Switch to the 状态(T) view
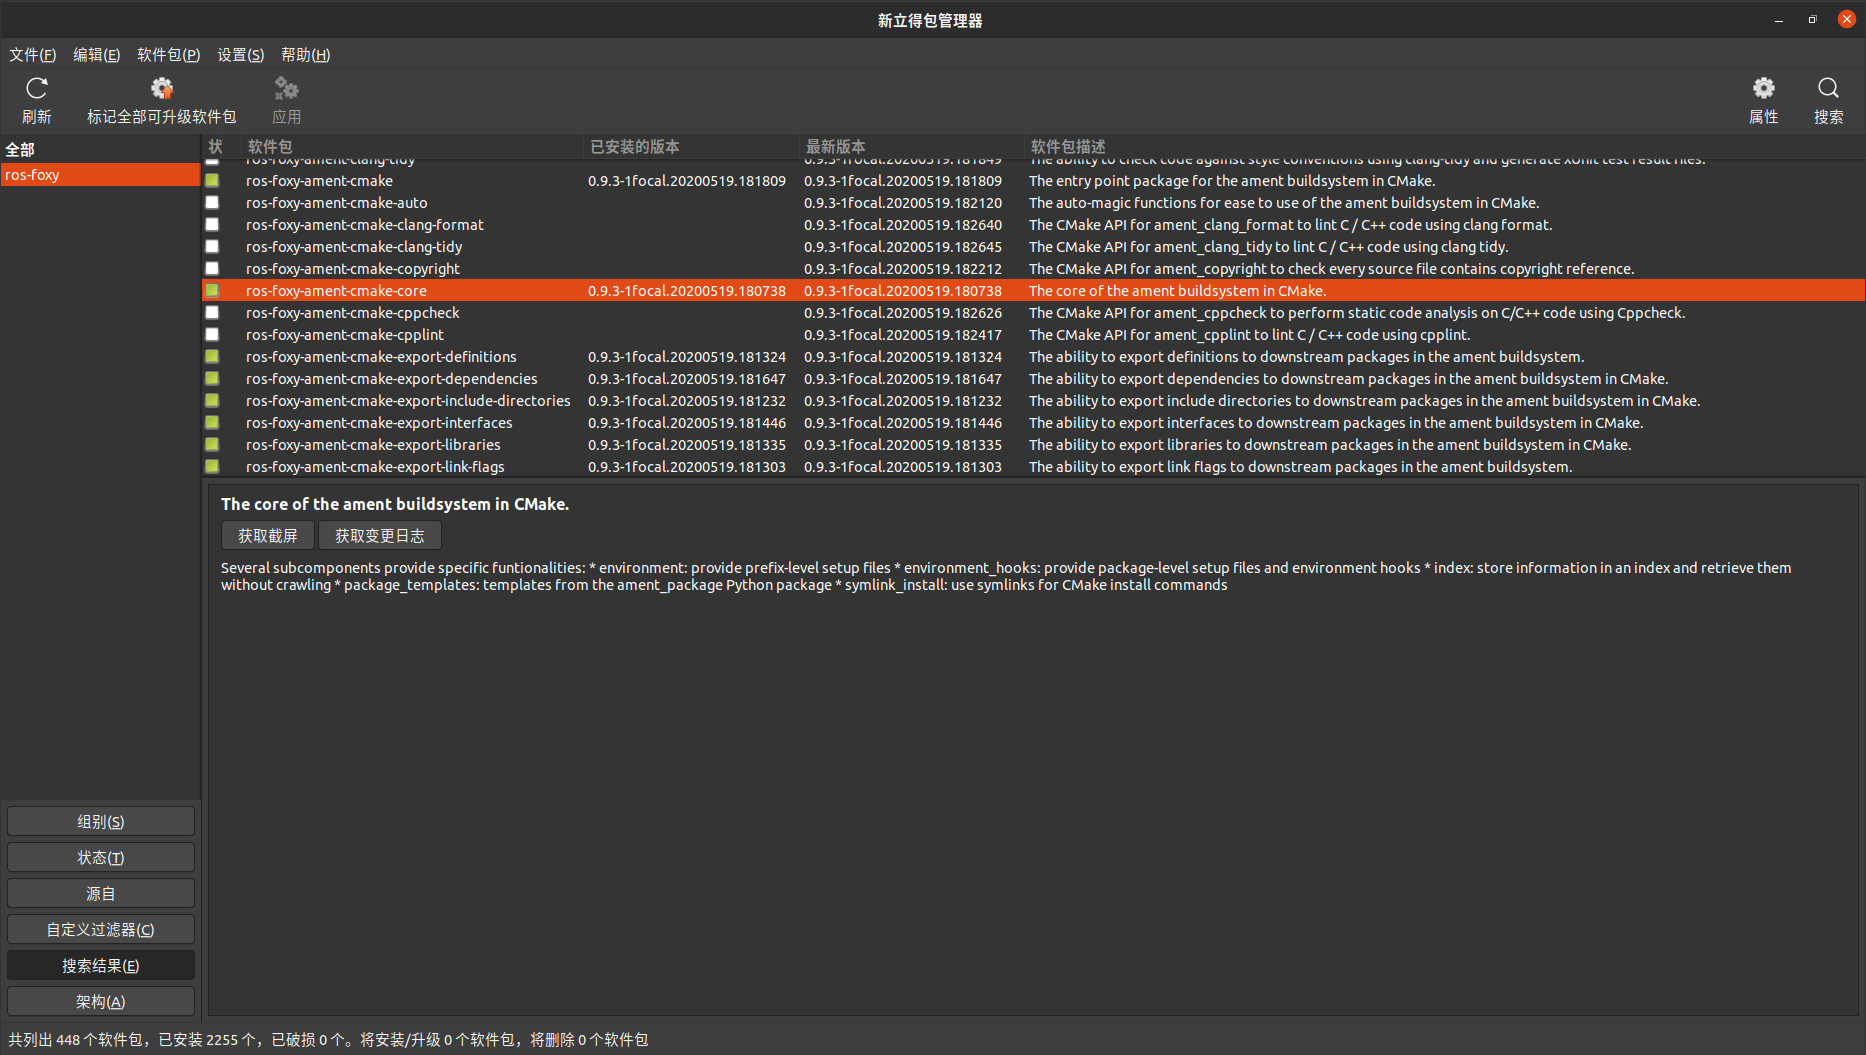The height and width of the screenshot is (1055, 1866). pyautogui.click(x=100, y=856)
